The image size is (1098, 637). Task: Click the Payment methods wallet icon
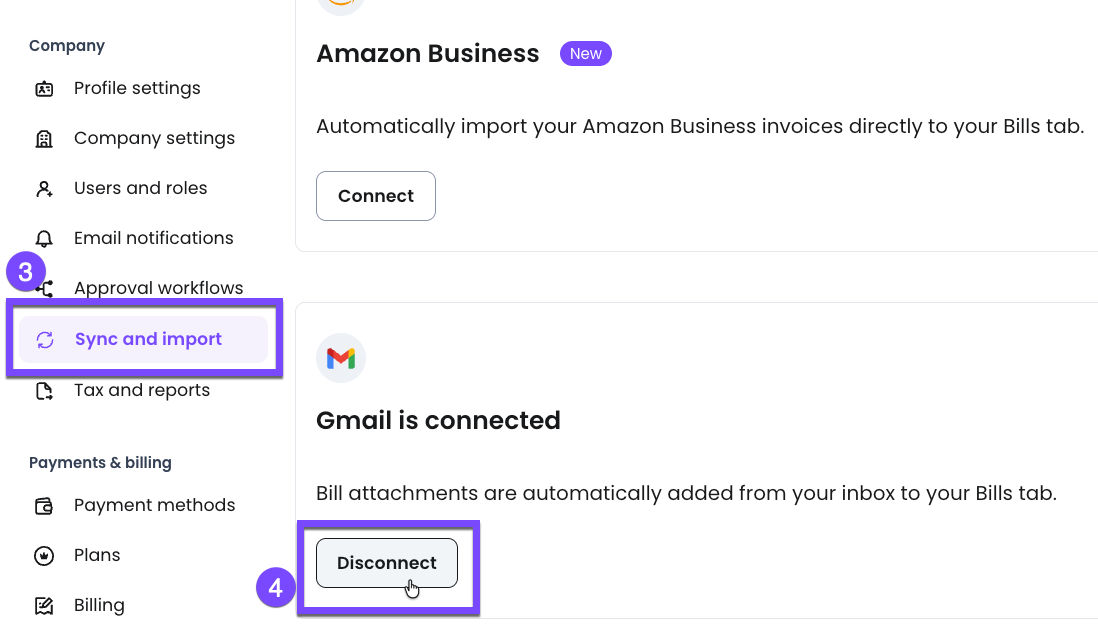44,506
